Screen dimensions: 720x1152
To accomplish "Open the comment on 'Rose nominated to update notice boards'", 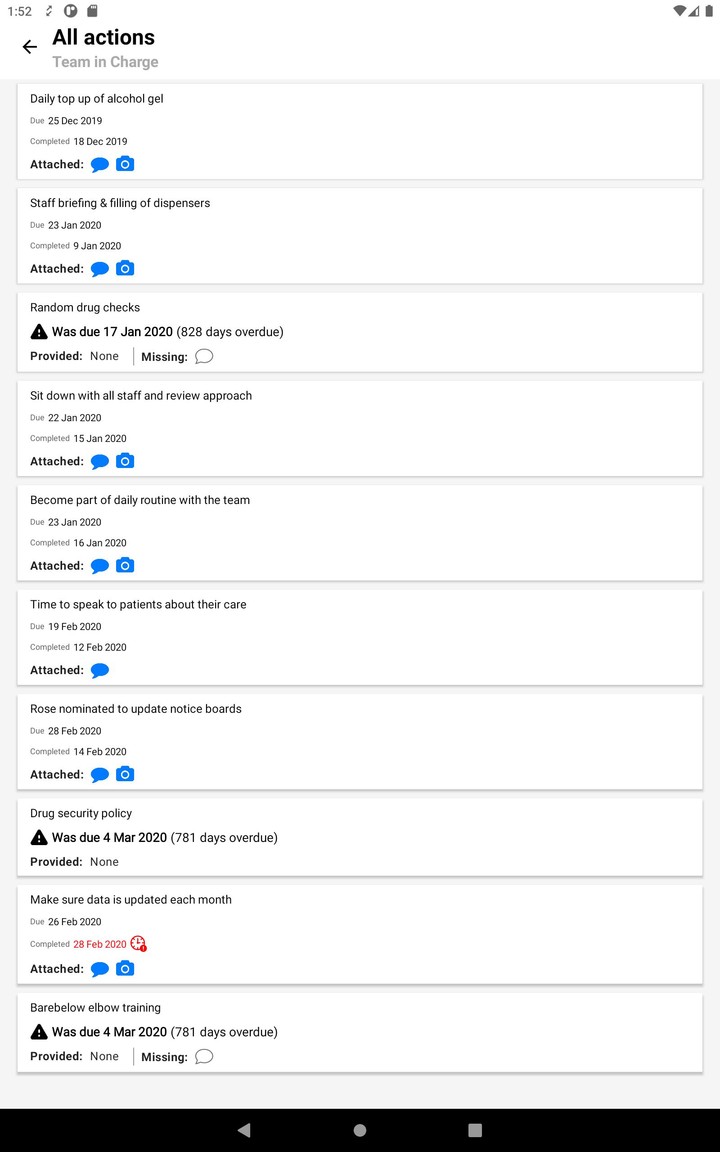I will tap(99, 774).
